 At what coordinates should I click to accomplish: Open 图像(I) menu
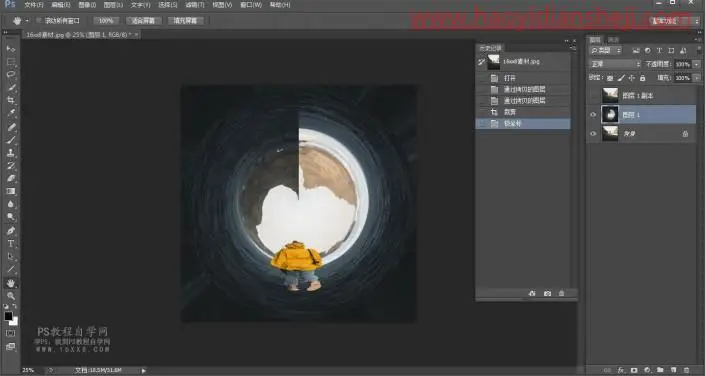pyautogui.click(x=87, y=5)
